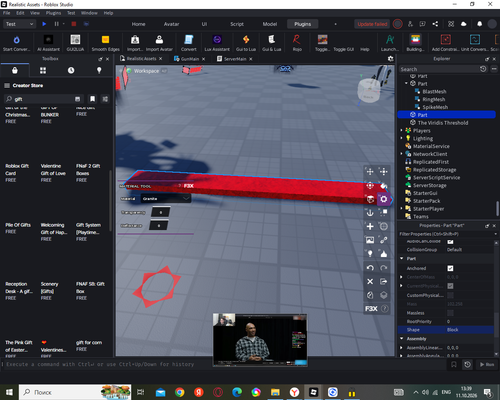The image size is (500, 400).
Task: Toggle the AudioCanCollide checkbox
Action: (450, 242)
